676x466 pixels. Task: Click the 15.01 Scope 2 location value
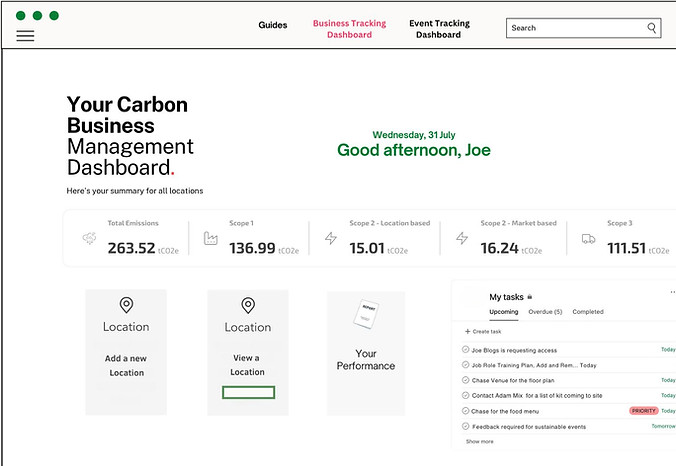[367, 248]
